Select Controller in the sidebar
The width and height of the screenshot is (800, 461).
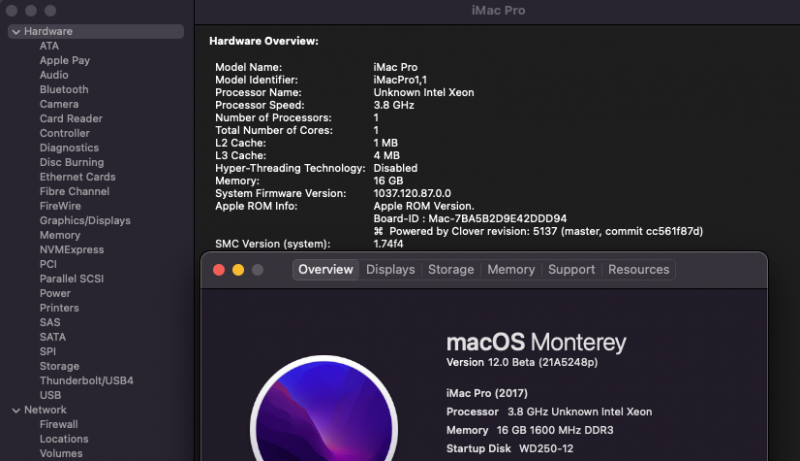pos(65,133)
